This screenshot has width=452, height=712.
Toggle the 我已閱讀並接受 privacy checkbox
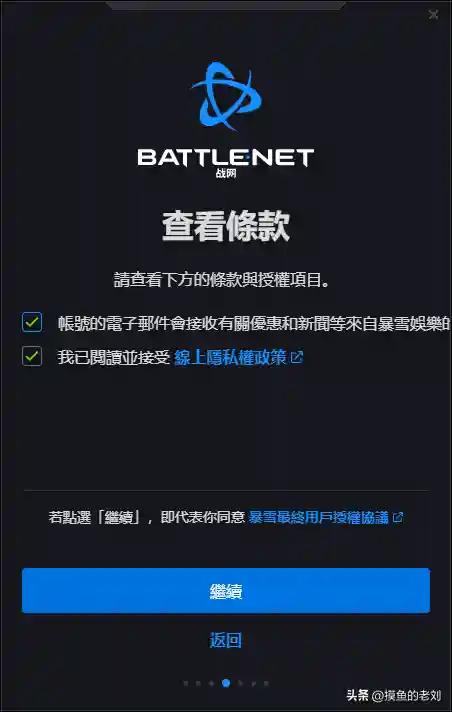(x=32, y=356)
